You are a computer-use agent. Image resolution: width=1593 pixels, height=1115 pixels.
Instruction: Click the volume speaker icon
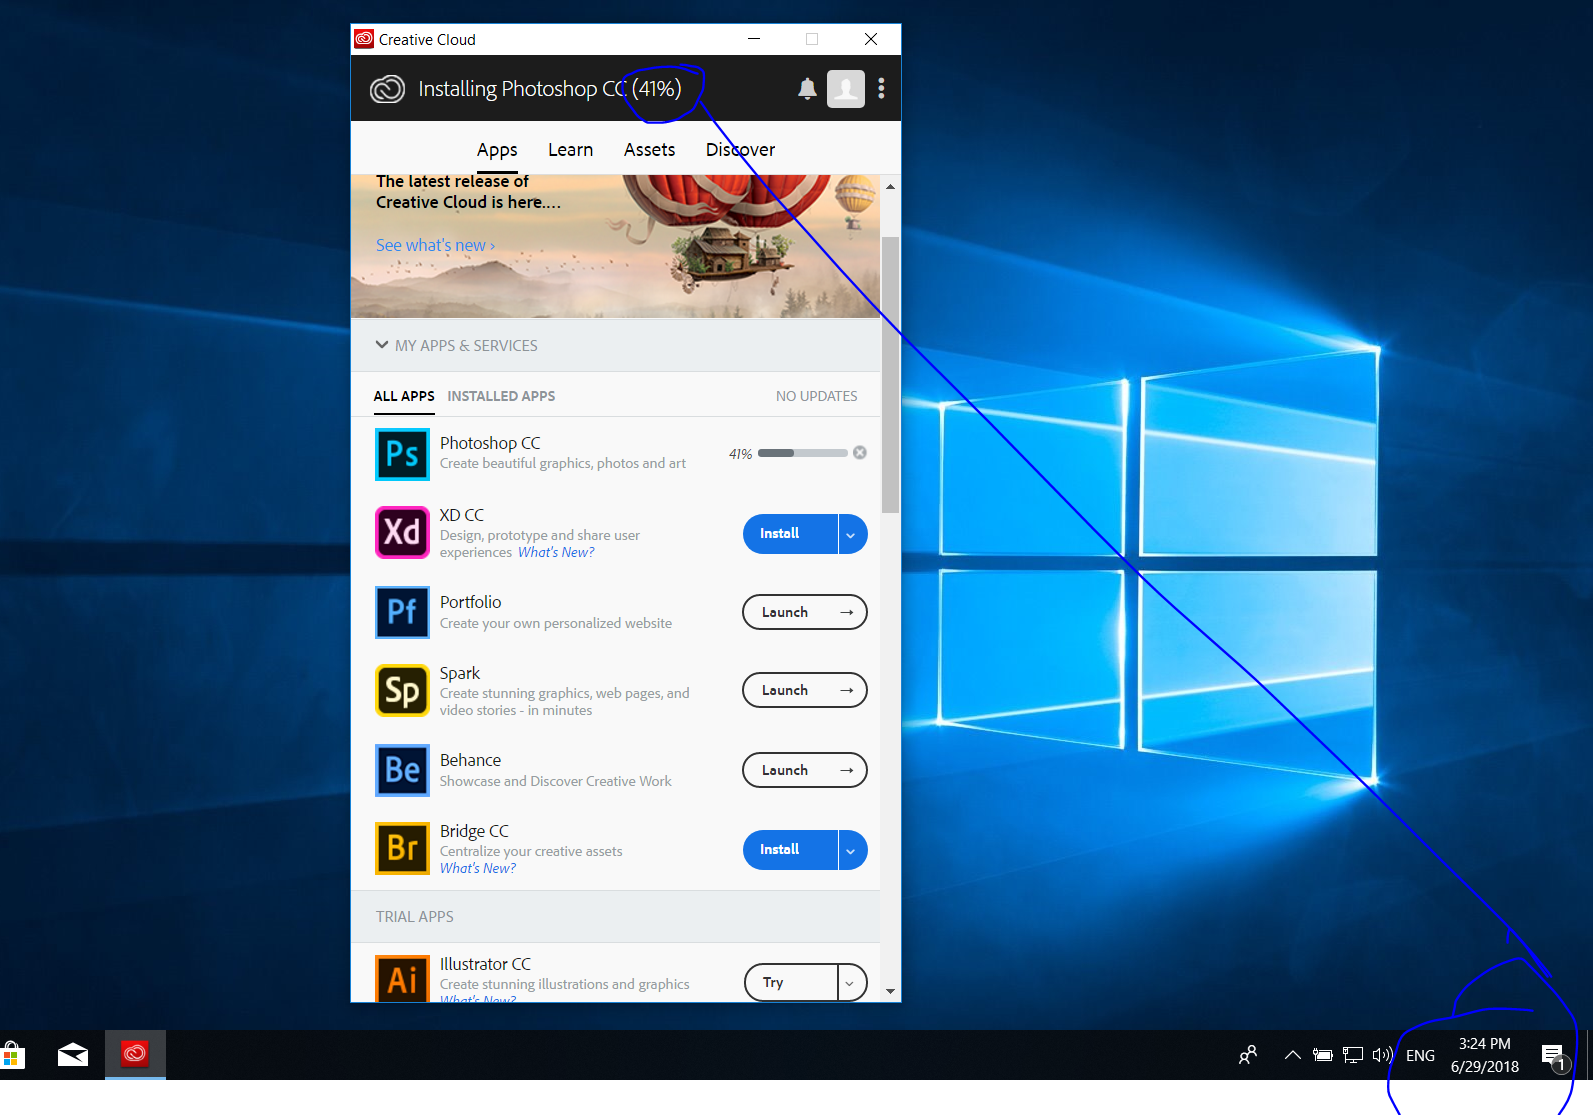point(1382,1055)
